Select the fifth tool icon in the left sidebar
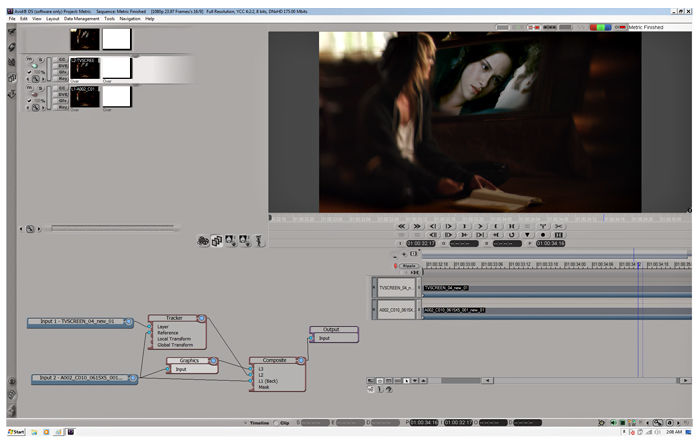700x445 pixels. click(12, 94)
